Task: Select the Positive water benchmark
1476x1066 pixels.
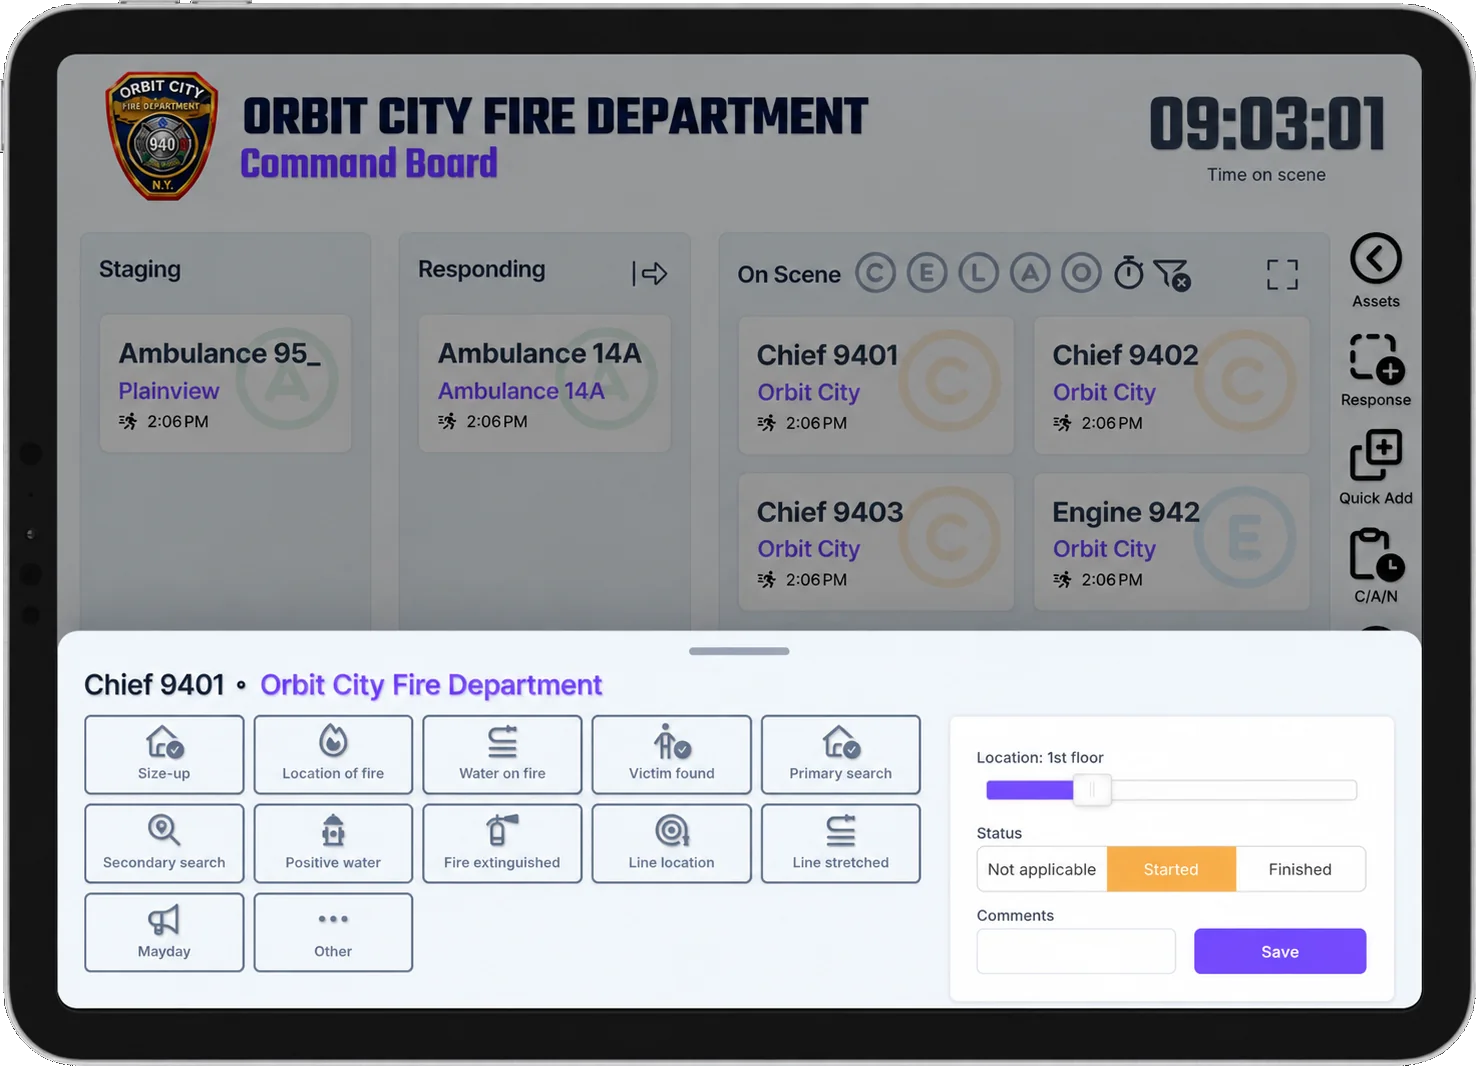Action: [333, 844]
